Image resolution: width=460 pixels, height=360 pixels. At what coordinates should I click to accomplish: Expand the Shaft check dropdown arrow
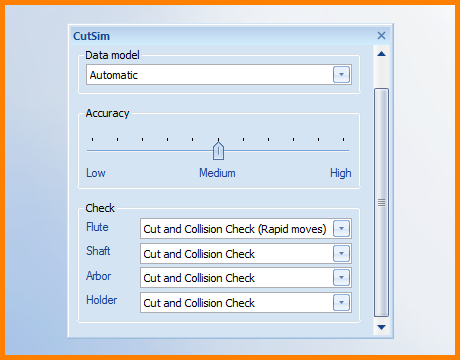(x=341, y=254)
